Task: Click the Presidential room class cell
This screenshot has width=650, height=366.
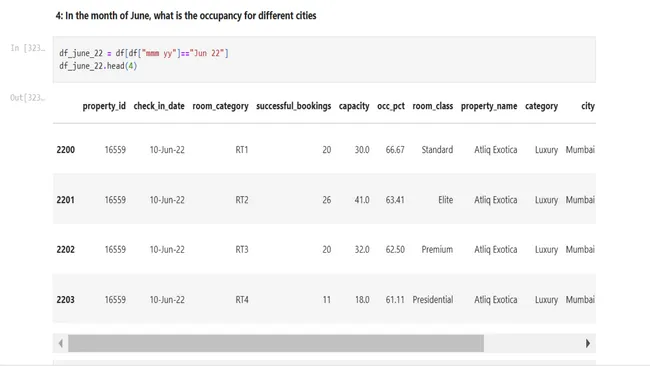Action: (432, 299)
